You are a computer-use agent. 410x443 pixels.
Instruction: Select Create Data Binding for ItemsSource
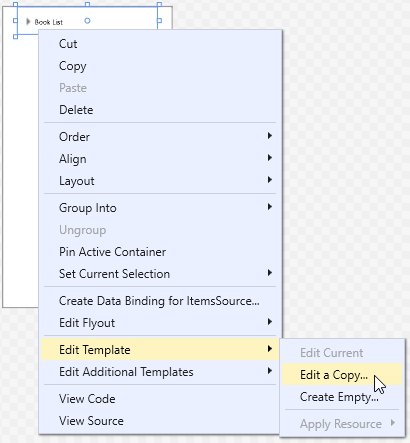pos(160,301)
